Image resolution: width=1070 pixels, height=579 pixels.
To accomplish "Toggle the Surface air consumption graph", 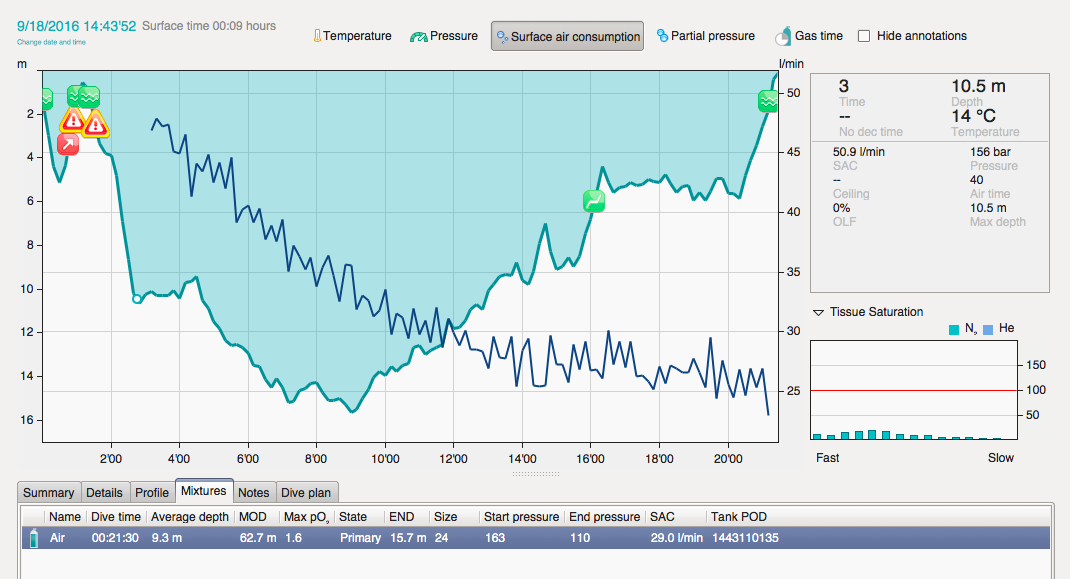I will [x=567, y=36].
